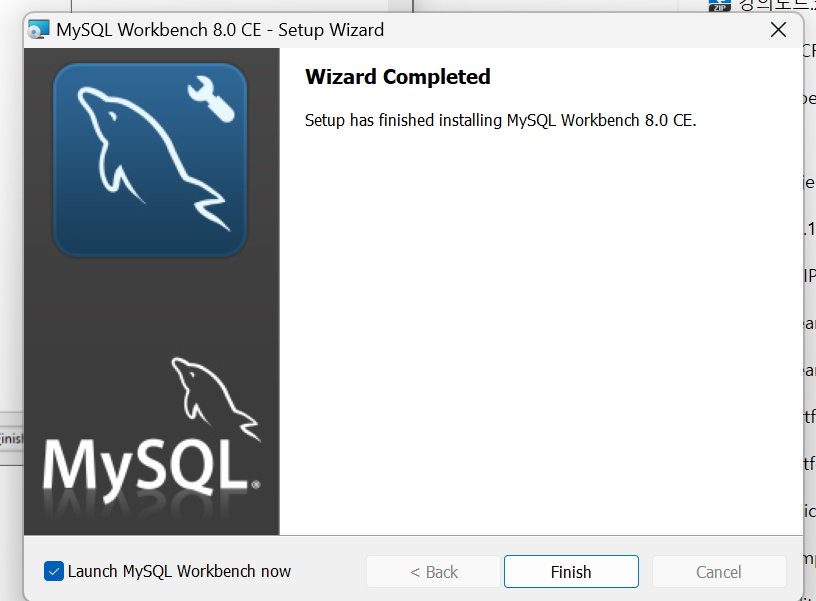Click the MySQL Workbench dolphin logo
The width and height of the screenshot is (816, 601).
tap(150, 160)
